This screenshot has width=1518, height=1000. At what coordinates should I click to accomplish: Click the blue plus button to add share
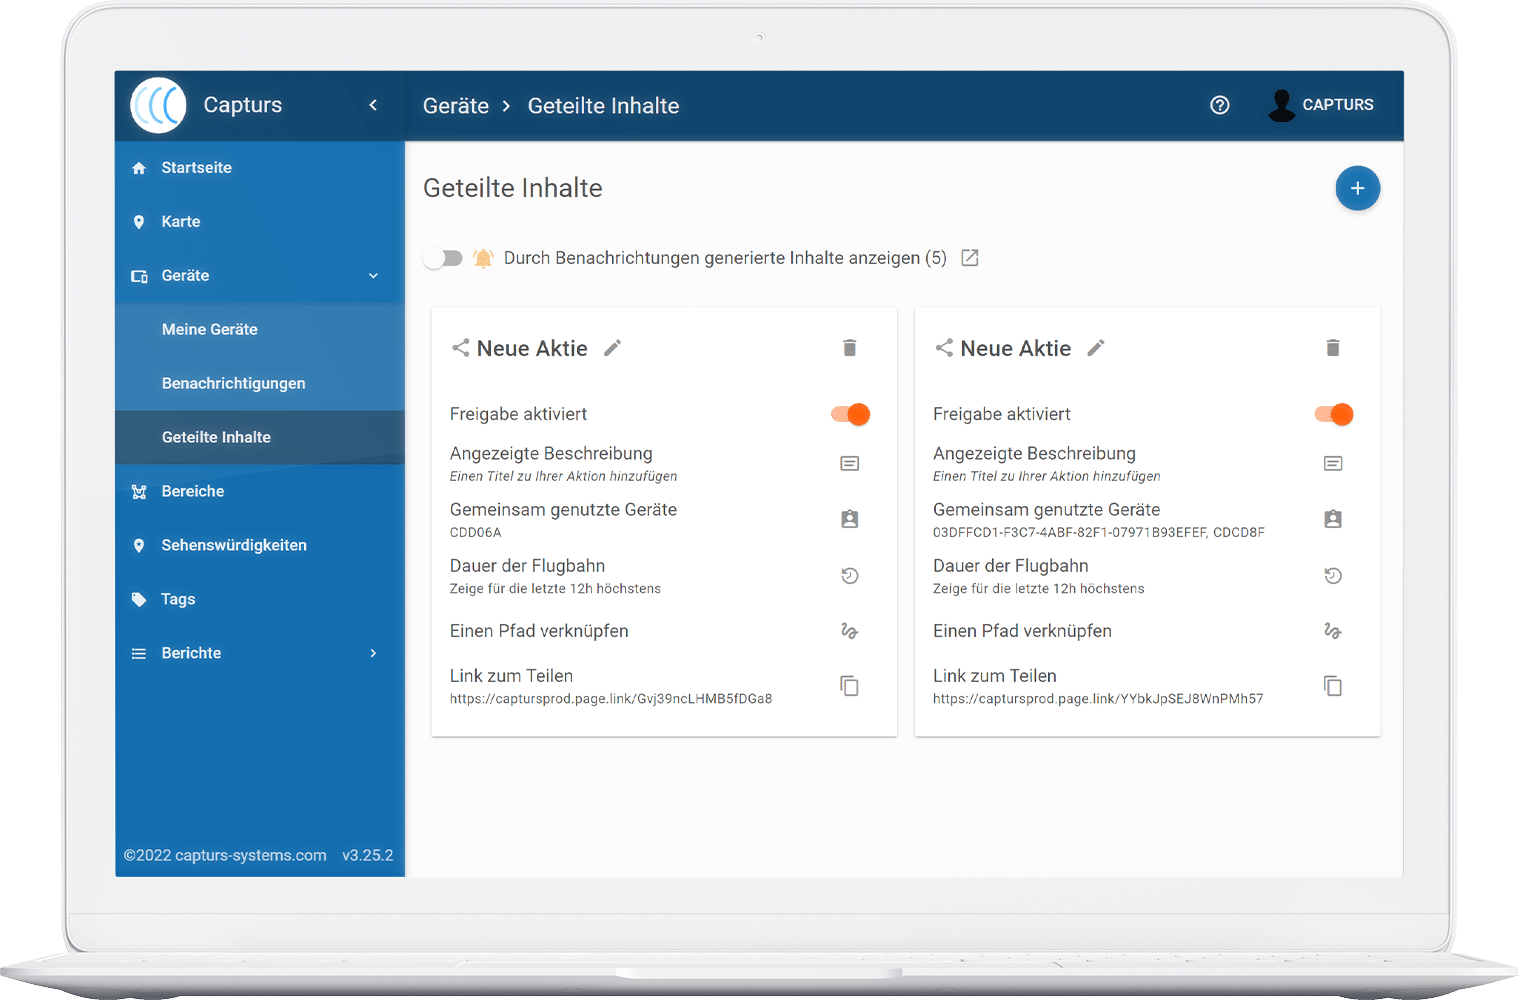(x=1357, y=188)
